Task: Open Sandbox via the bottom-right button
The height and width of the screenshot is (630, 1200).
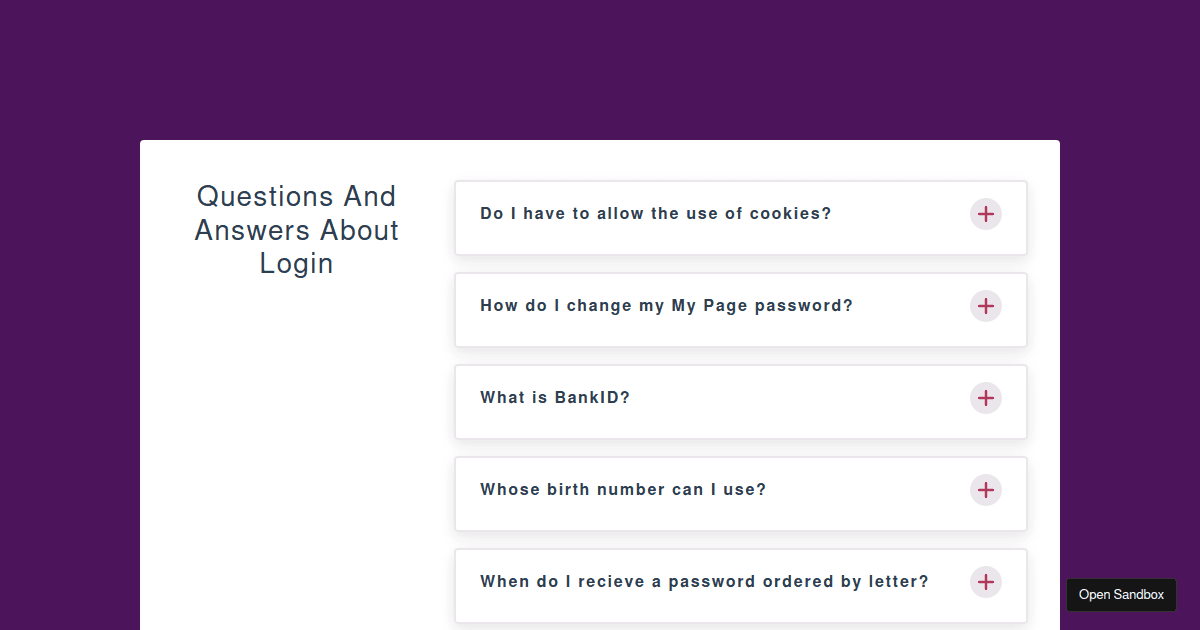Action: coord(1121,594)
